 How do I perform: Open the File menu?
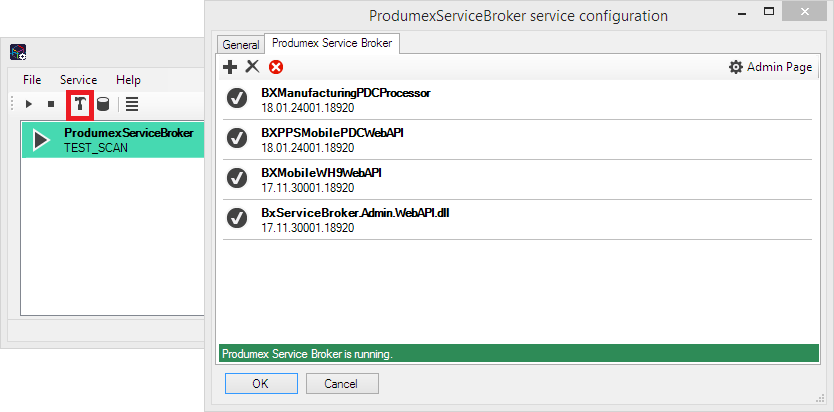pyautogui.click(x=32, y=80)
